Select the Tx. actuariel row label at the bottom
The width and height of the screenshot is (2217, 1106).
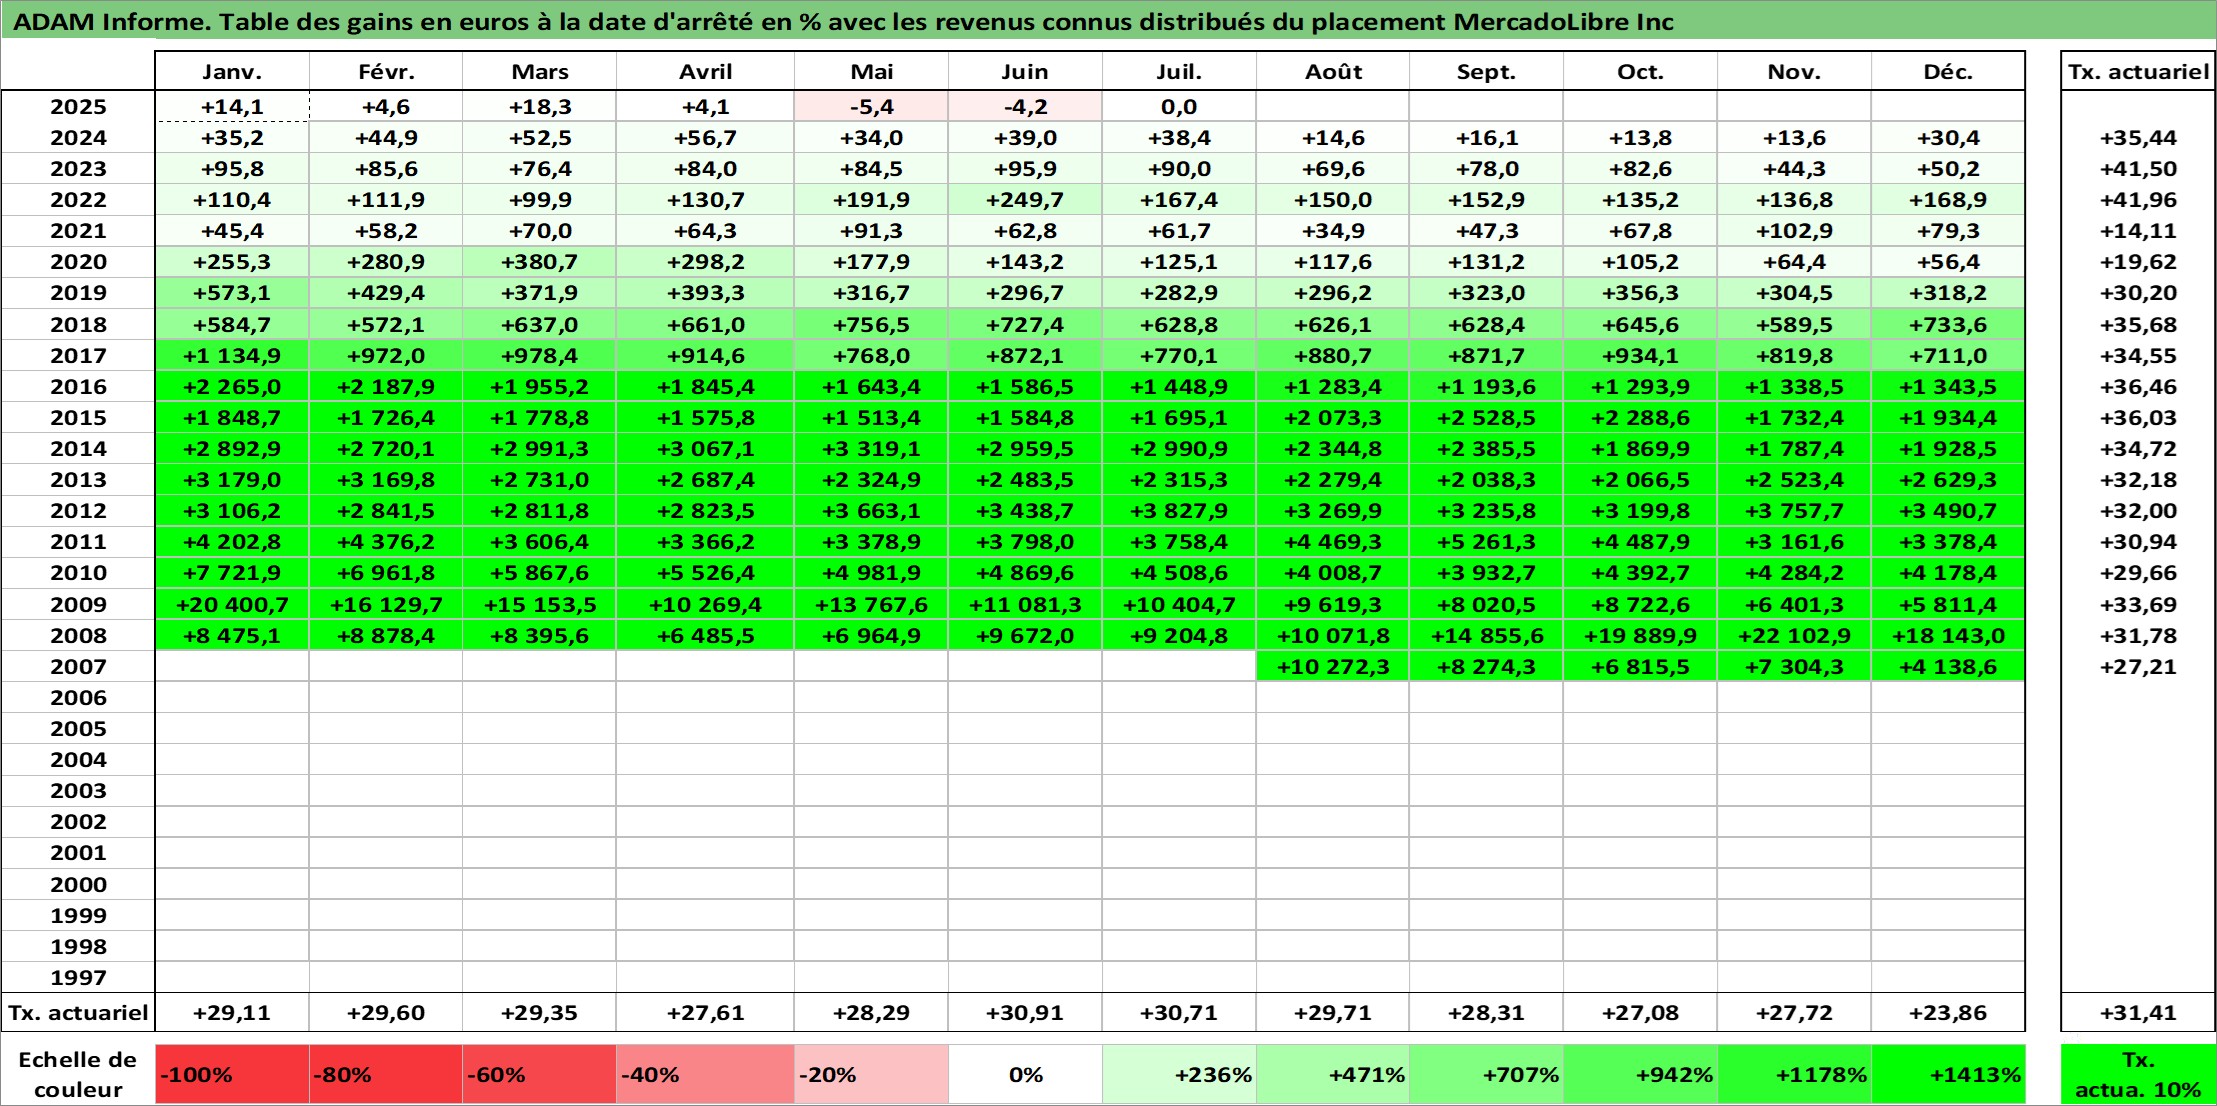click(x=78, y=1013)
